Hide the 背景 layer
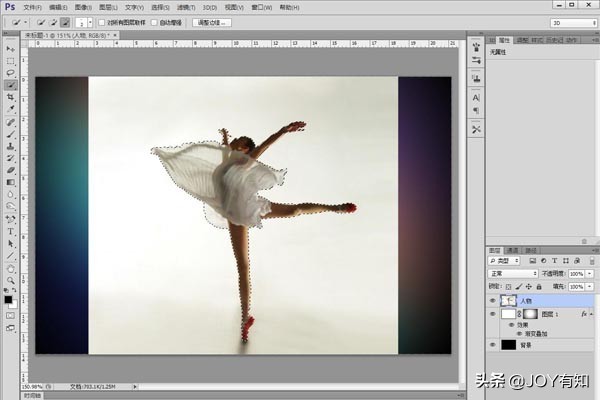 click(492, 343)
